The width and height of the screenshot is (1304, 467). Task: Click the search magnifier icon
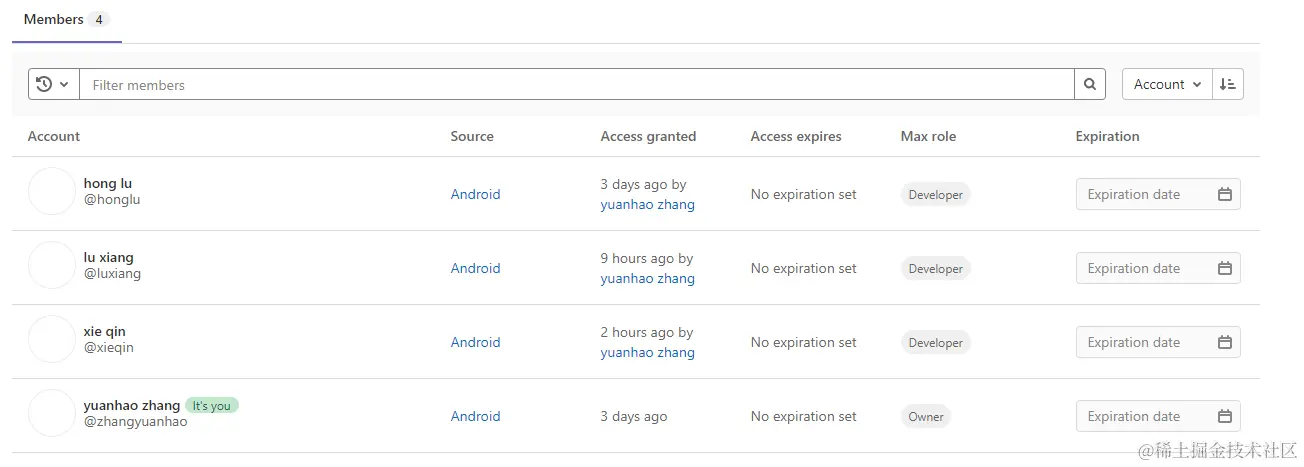[1090, 85]
